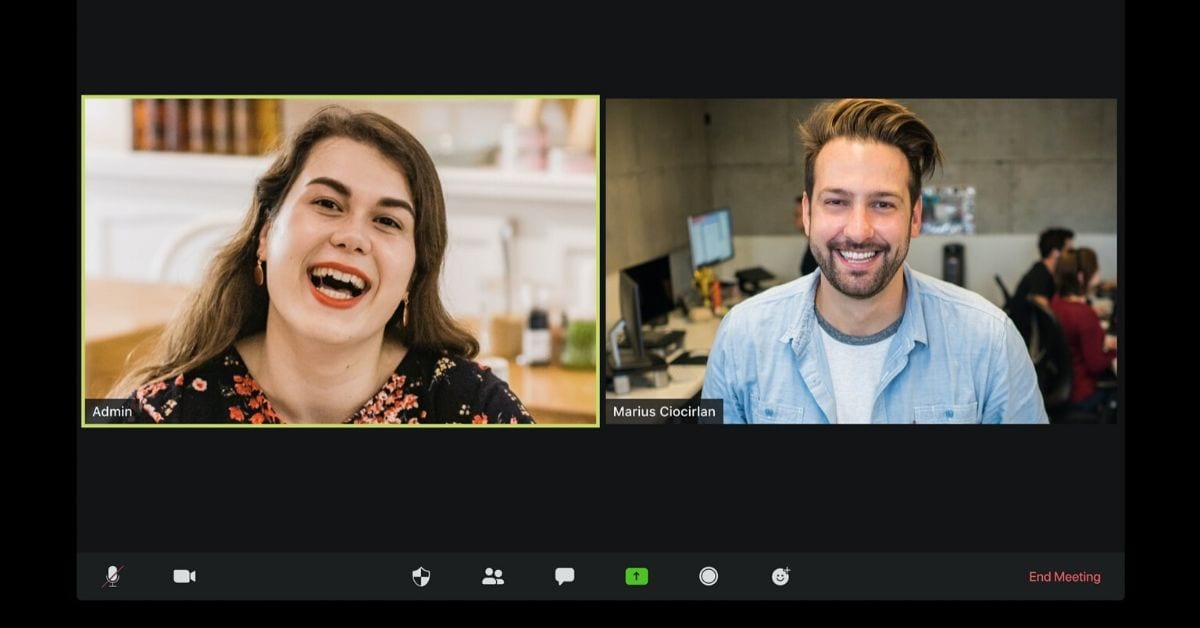1200x628 pixels.
Task: Leave the call via the red End Meeting text
Action: [x=1063, y=576]
